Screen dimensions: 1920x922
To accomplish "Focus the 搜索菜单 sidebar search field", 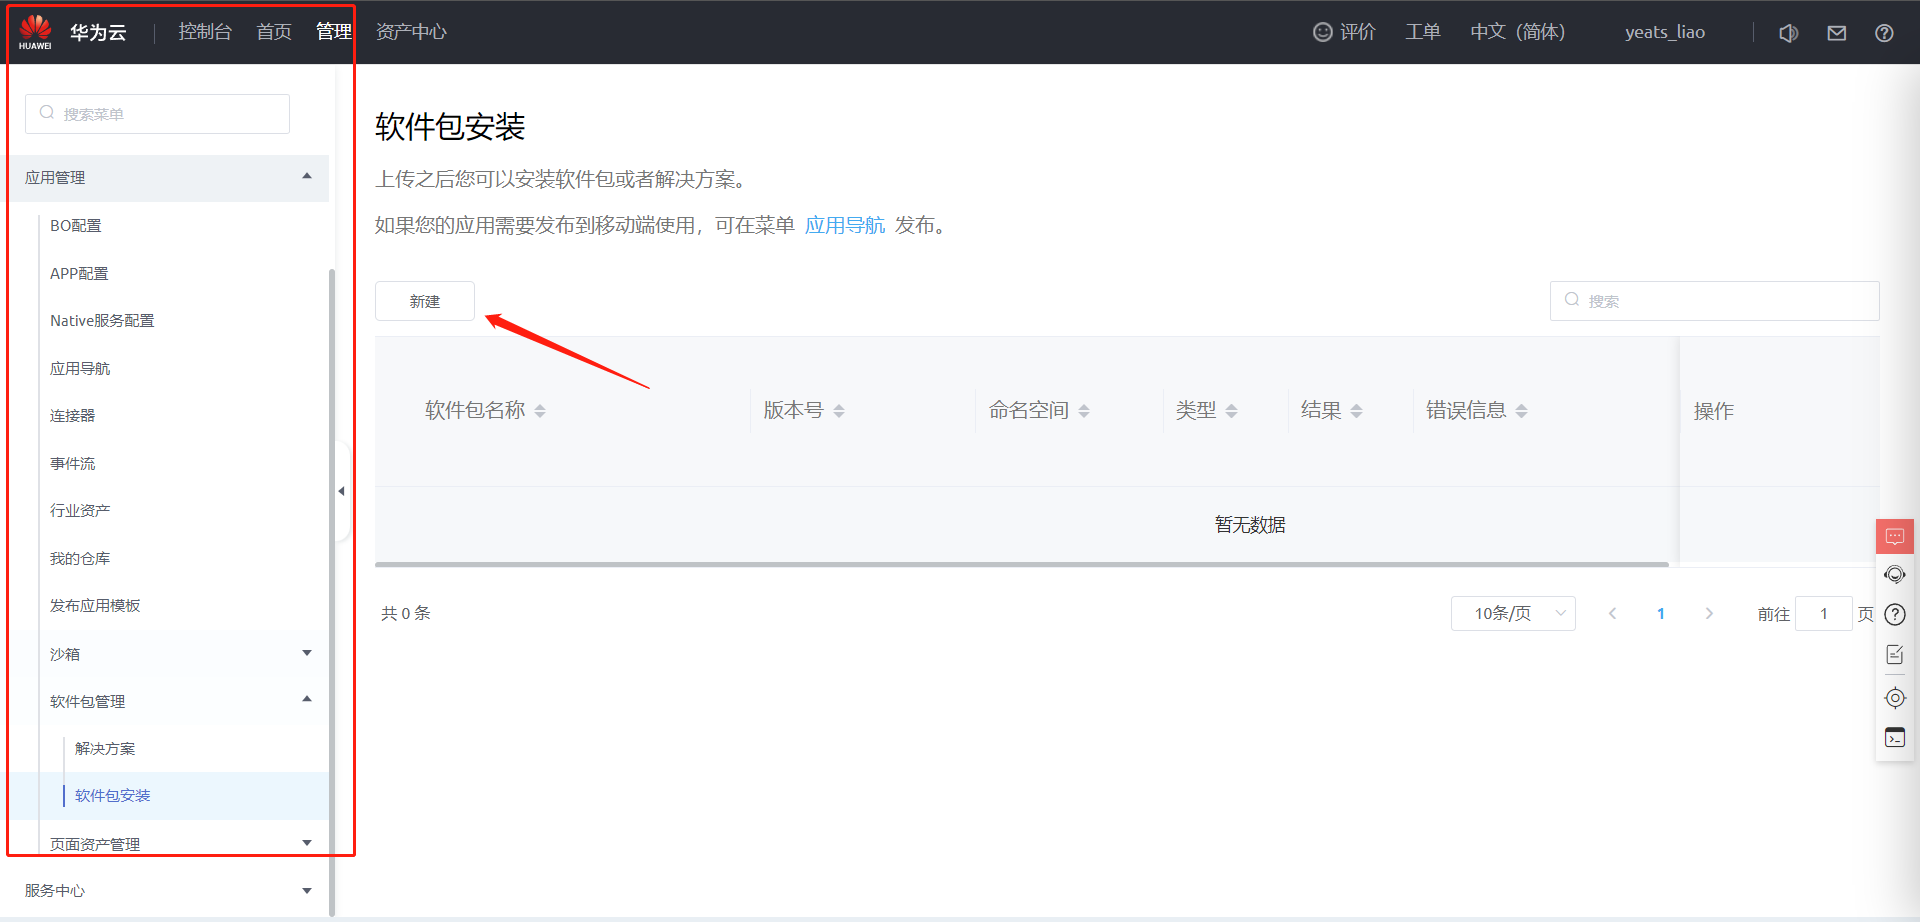I will point(158,114).
